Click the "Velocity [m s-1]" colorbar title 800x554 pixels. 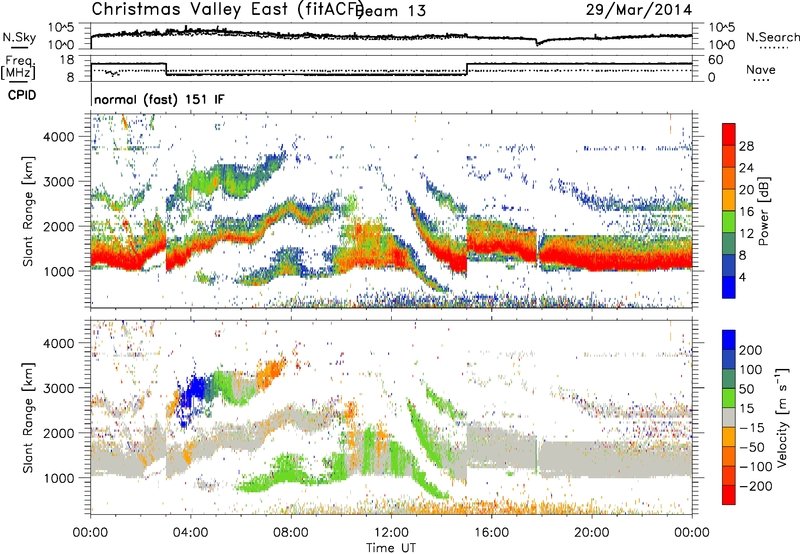tap(783, 416)
